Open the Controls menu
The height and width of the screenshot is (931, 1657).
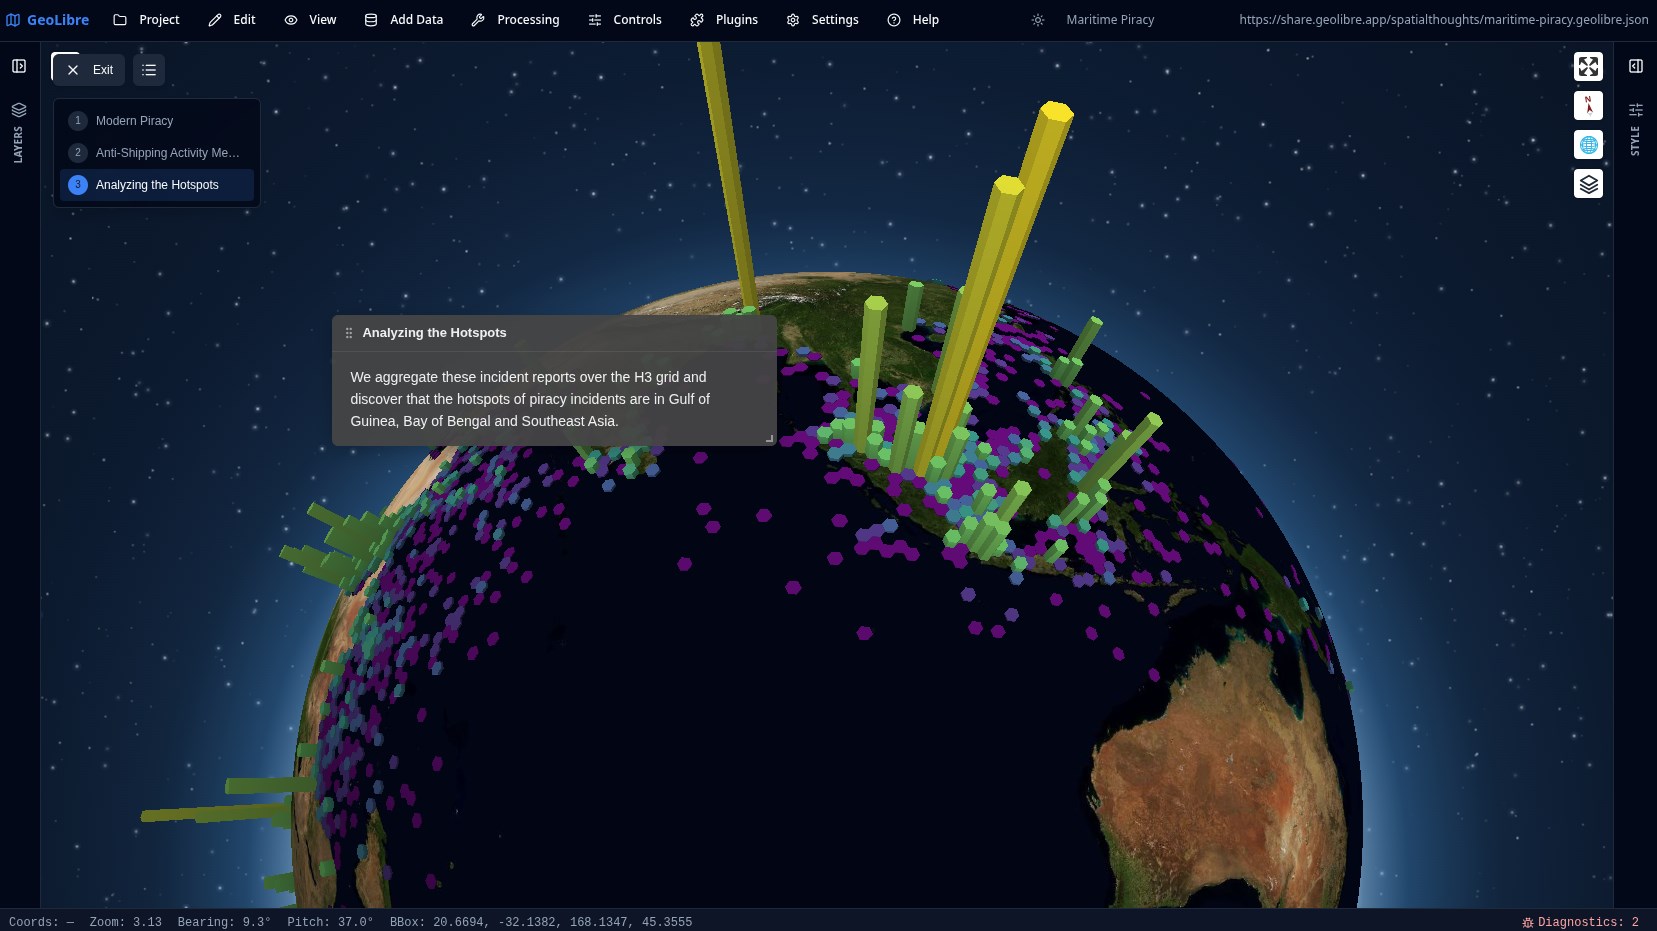coord(625,20)
